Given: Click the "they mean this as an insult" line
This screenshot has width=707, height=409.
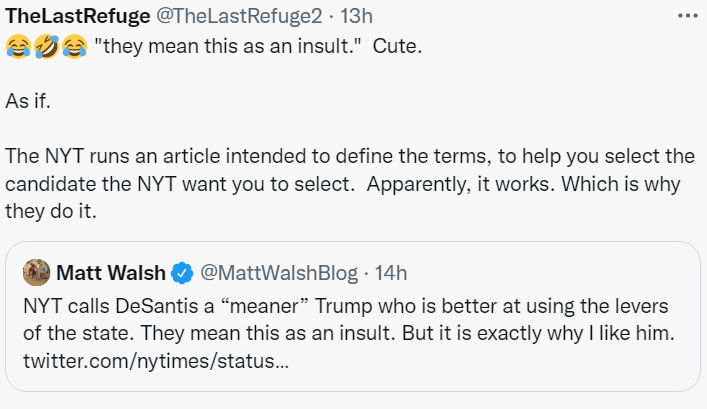Looking at the screenshot, I should [x=225, y=46].
